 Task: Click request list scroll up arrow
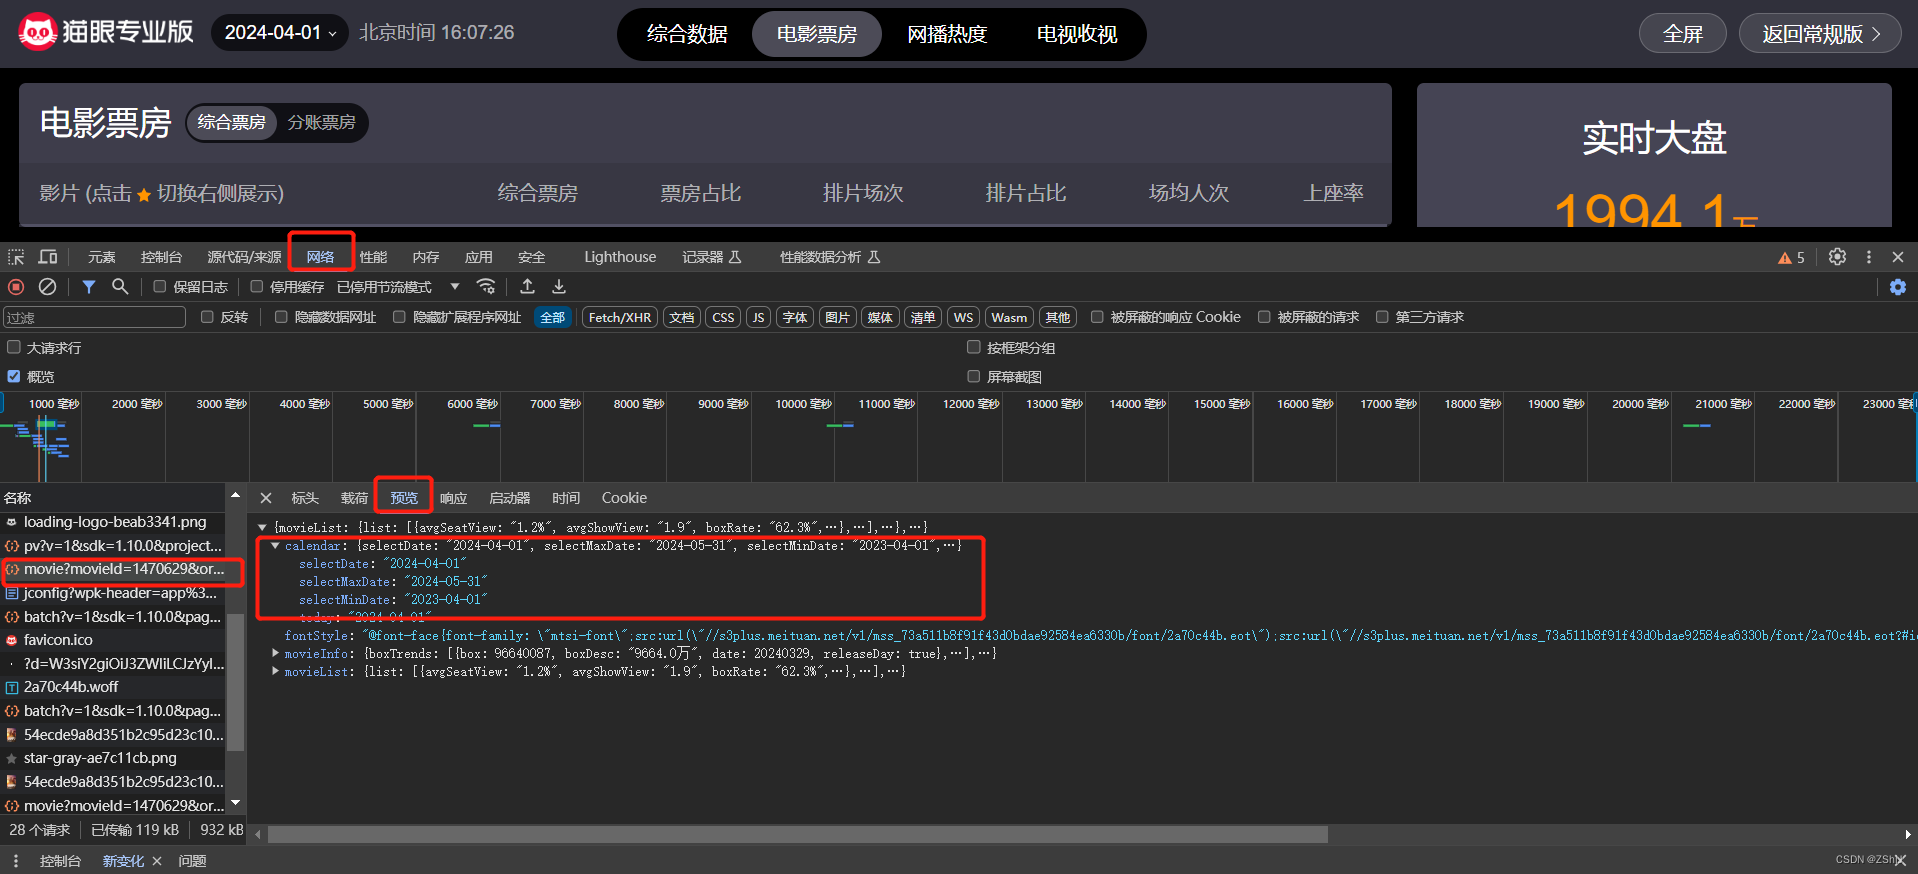coord(235,495)
